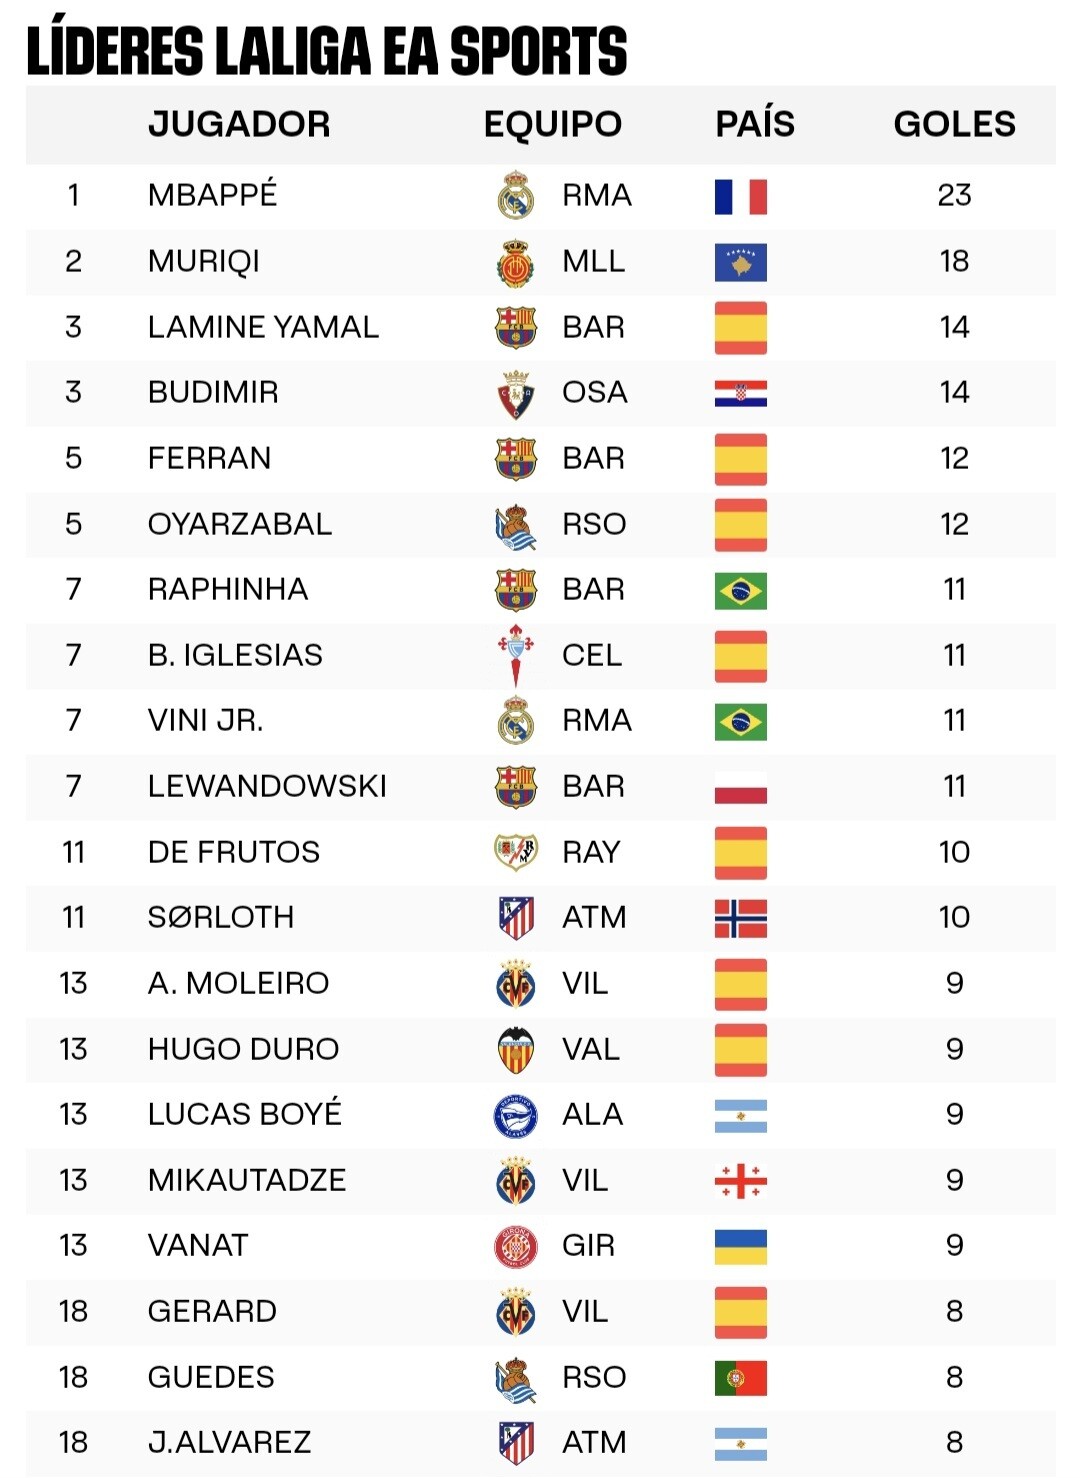The image size is (1080, 1478).
Task: Click the title LÍDERES LALIGA EA SPORTS
Action: click(327, 50)
